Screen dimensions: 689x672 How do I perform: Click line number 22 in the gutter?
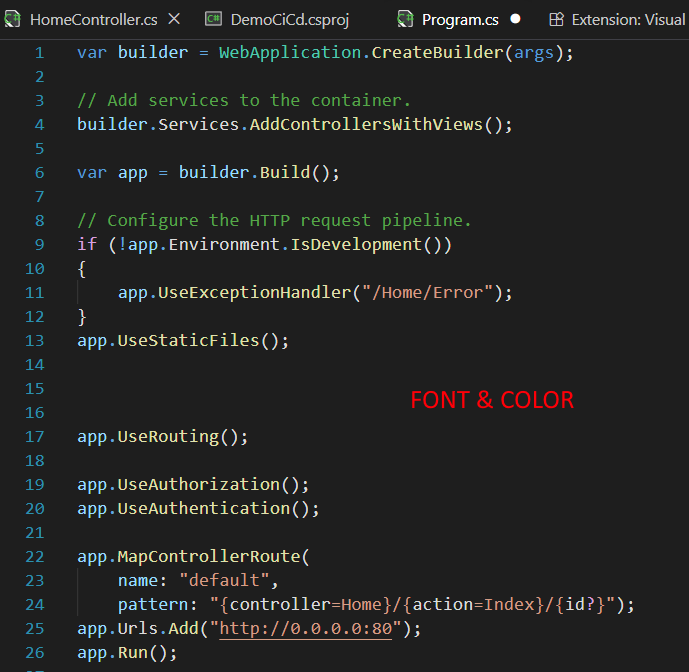[x=35, y=557]
